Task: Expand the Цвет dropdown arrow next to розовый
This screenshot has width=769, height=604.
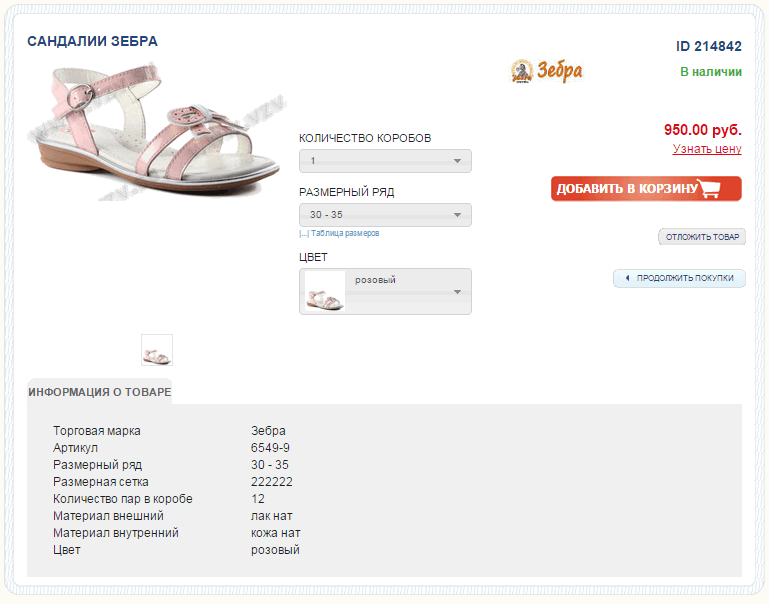Action: [x=457, y=292]
